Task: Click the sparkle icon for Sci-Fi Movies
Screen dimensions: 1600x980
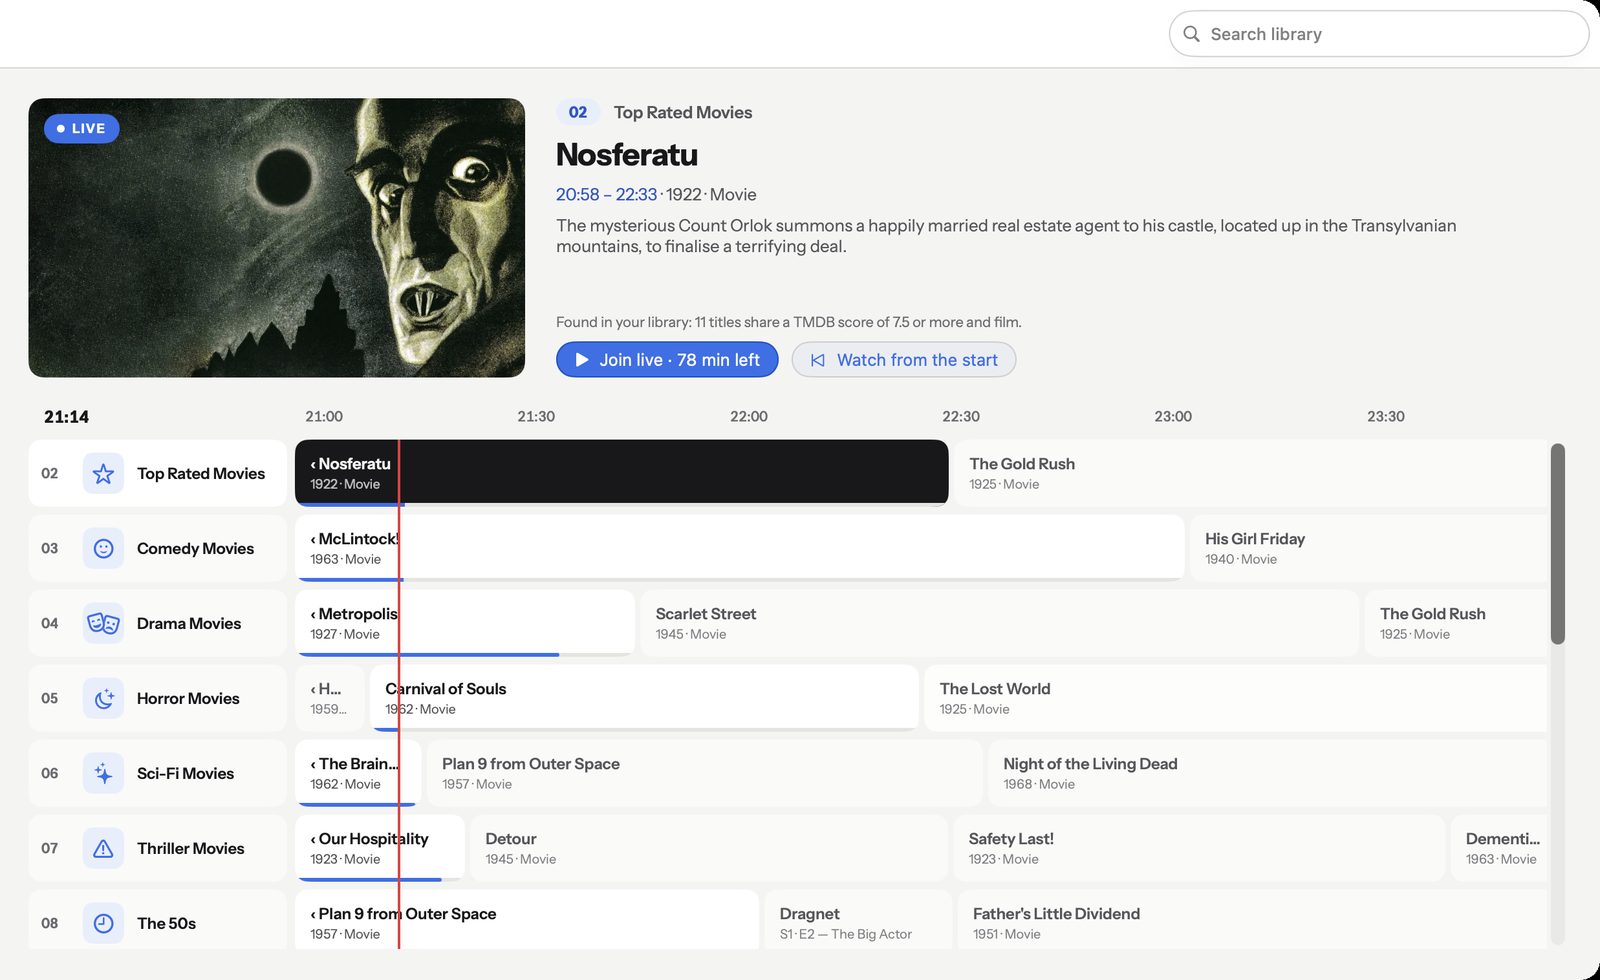Action: click(103, 773)
